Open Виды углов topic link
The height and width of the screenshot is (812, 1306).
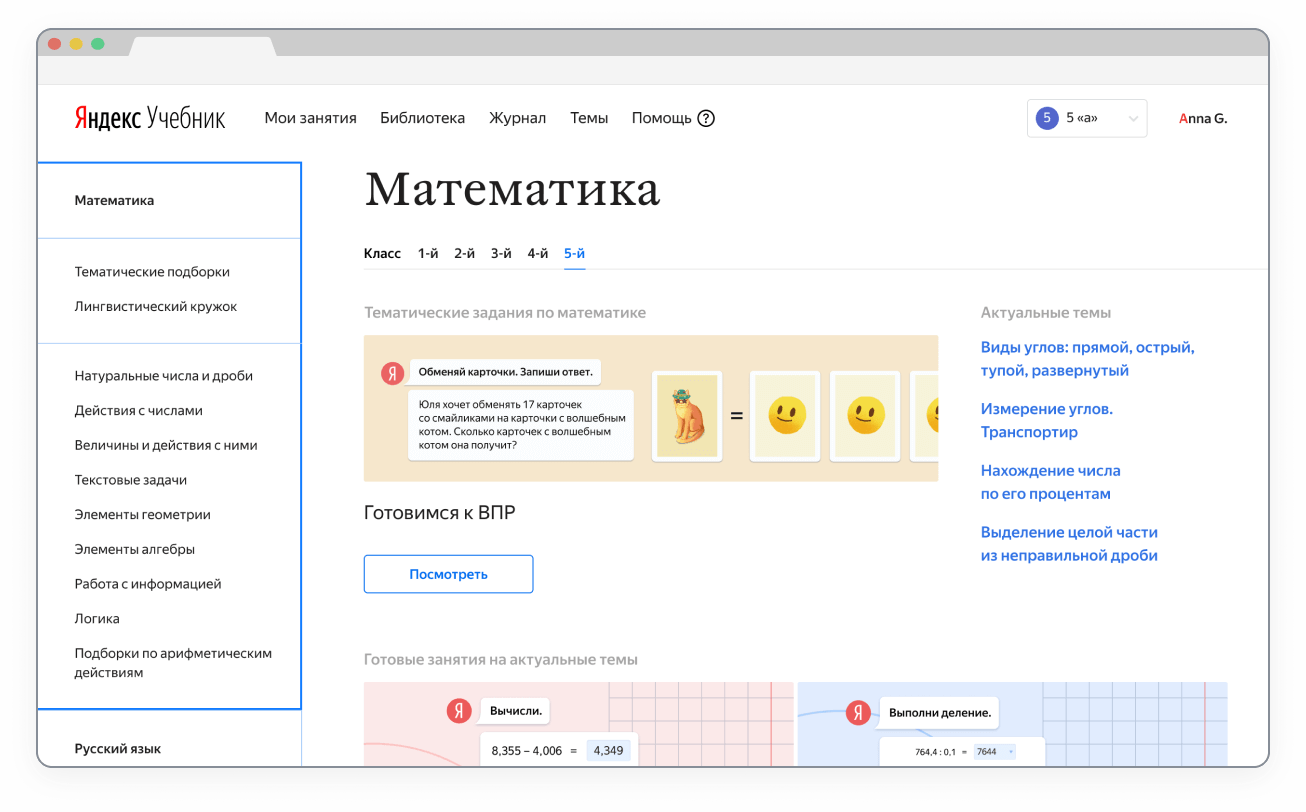click(1088, 359)
